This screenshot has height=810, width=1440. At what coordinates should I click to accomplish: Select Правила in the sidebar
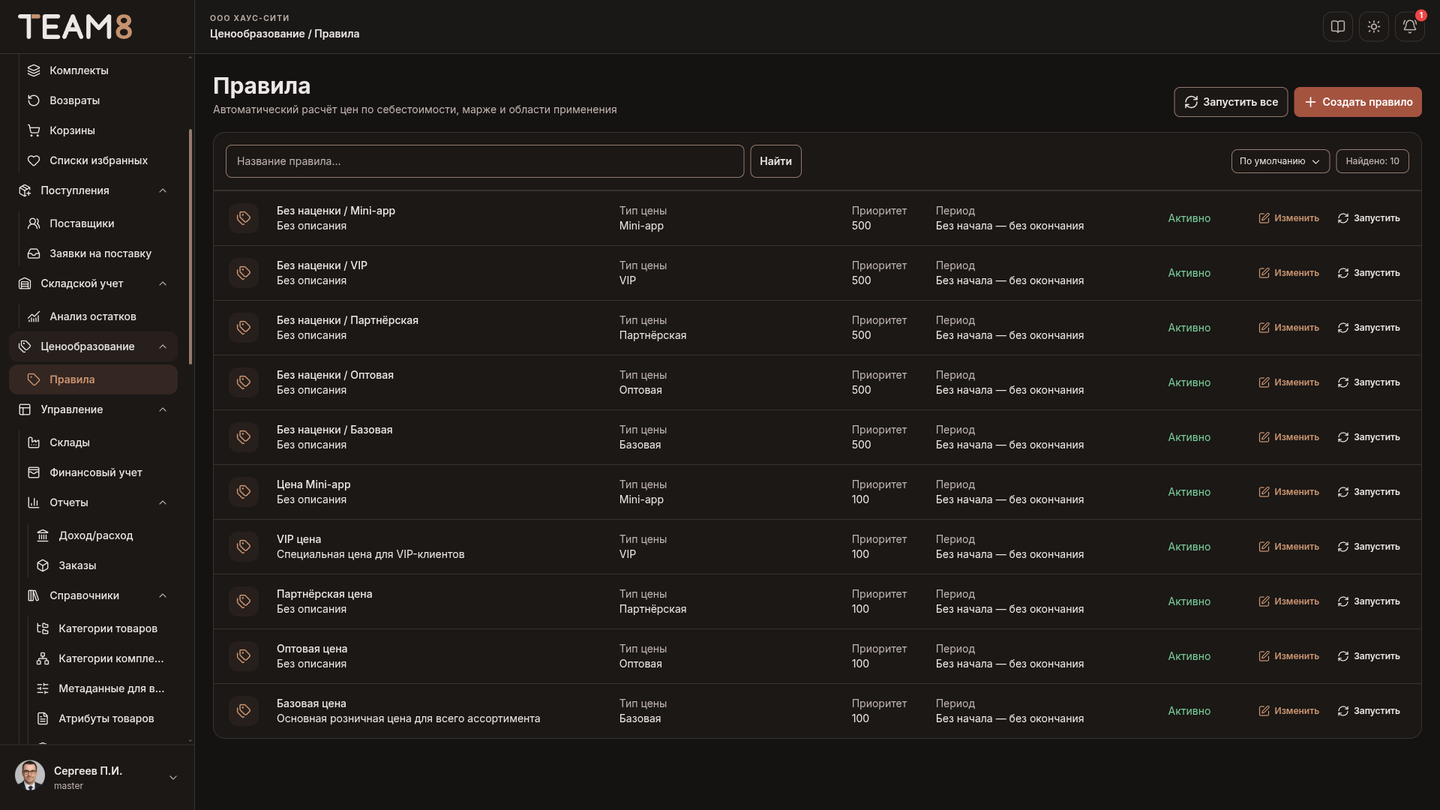tap(94, 380)
